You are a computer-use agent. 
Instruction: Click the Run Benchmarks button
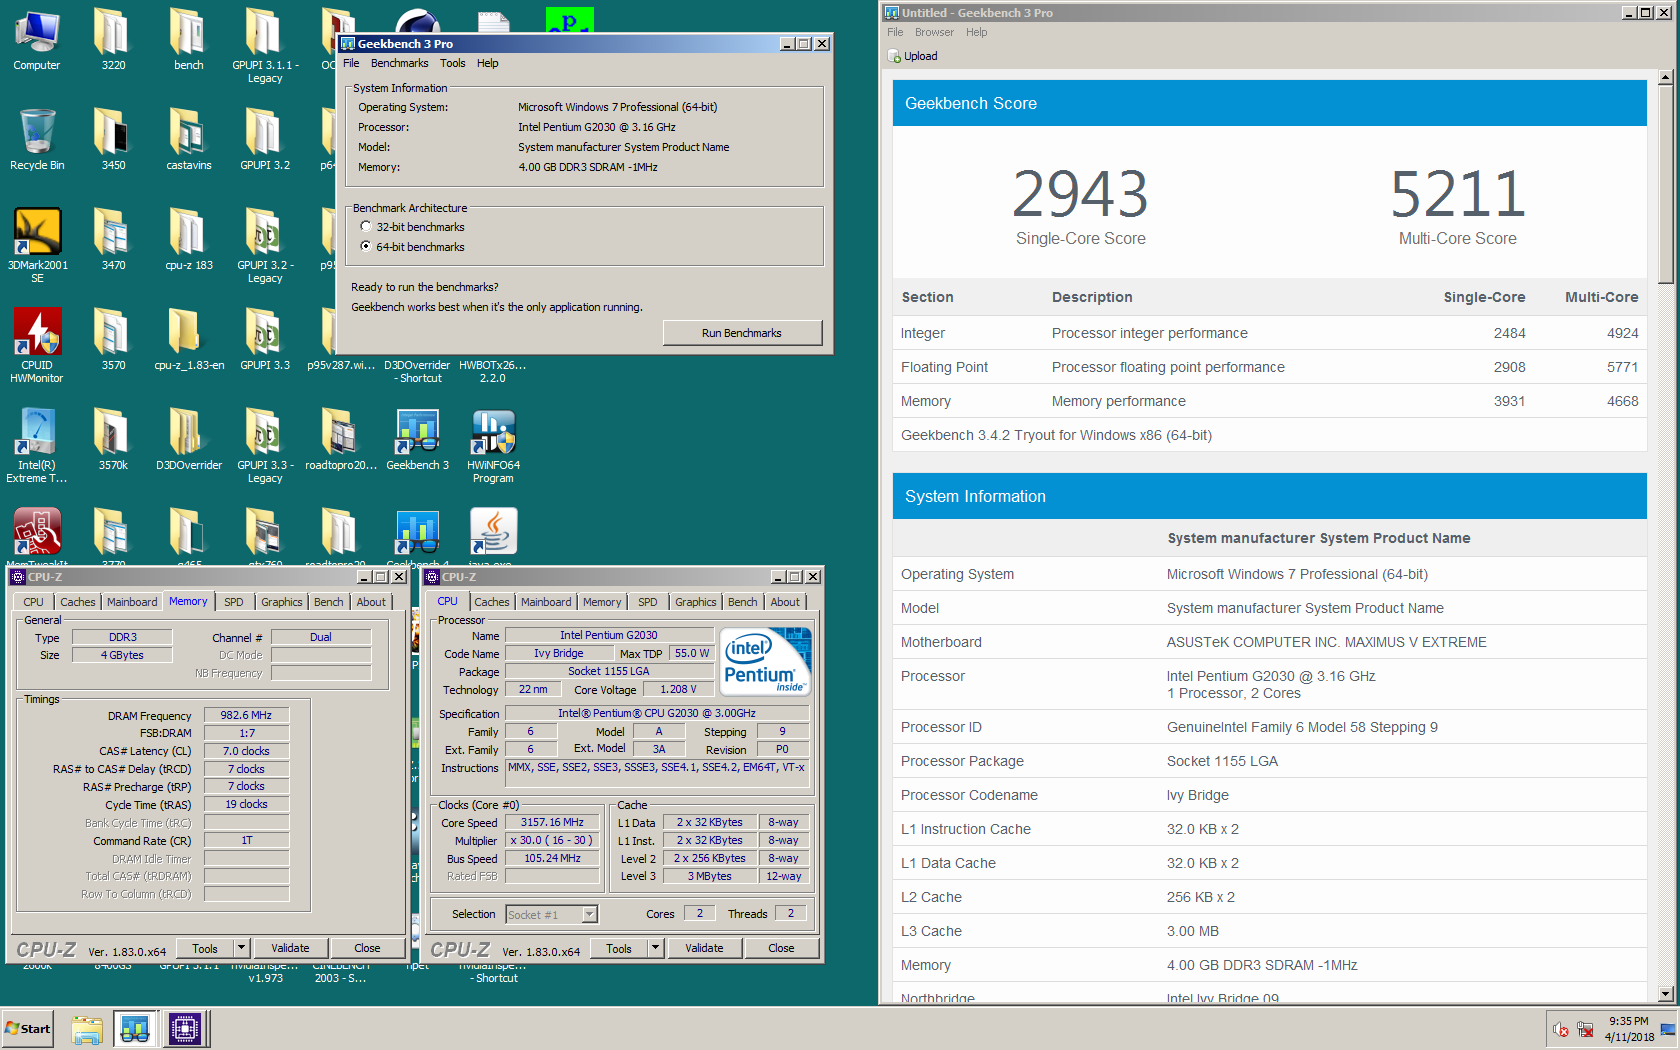[x=742, y=333]
